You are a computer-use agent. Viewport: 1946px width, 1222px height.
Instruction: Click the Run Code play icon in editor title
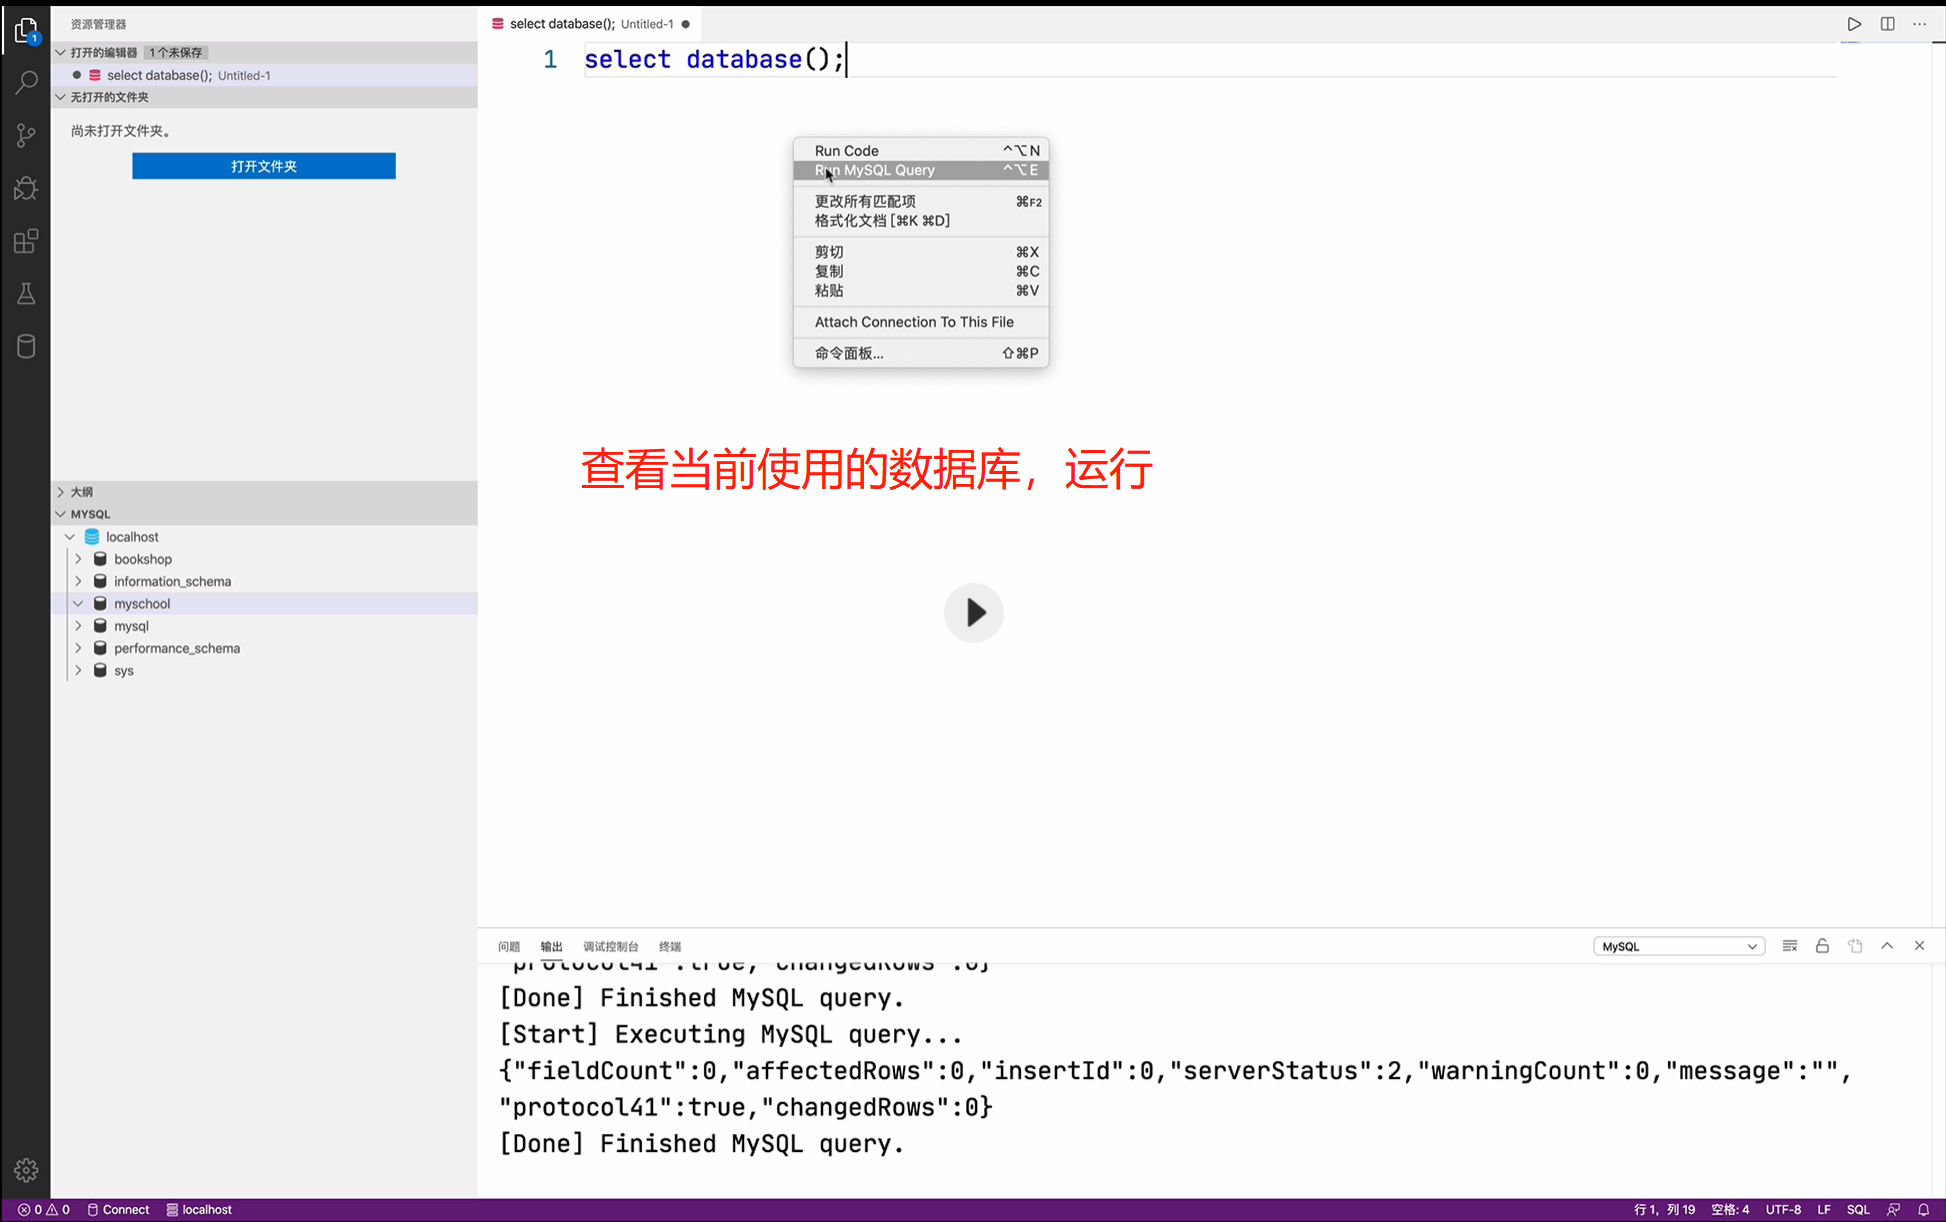coord(1854,24)
